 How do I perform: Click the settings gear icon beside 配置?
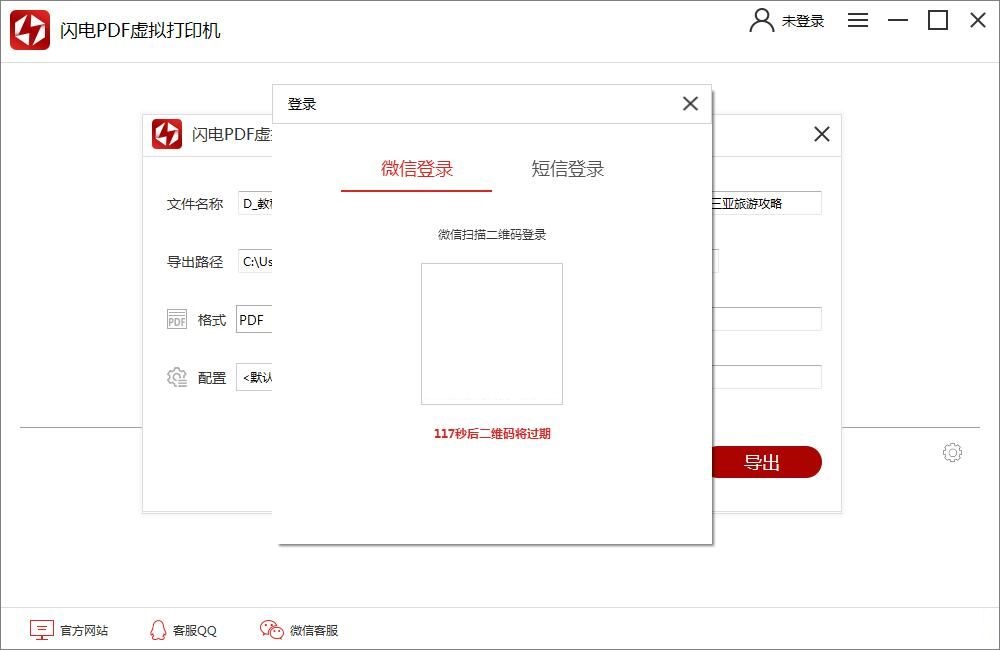tap(176, 377)
